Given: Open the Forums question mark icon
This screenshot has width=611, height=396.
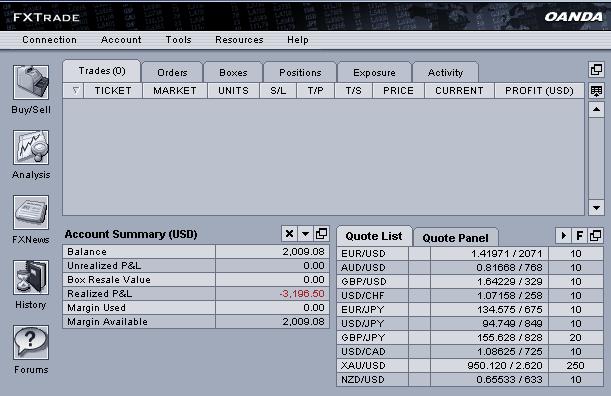Looking at the screenshot, I should [31, 343].
